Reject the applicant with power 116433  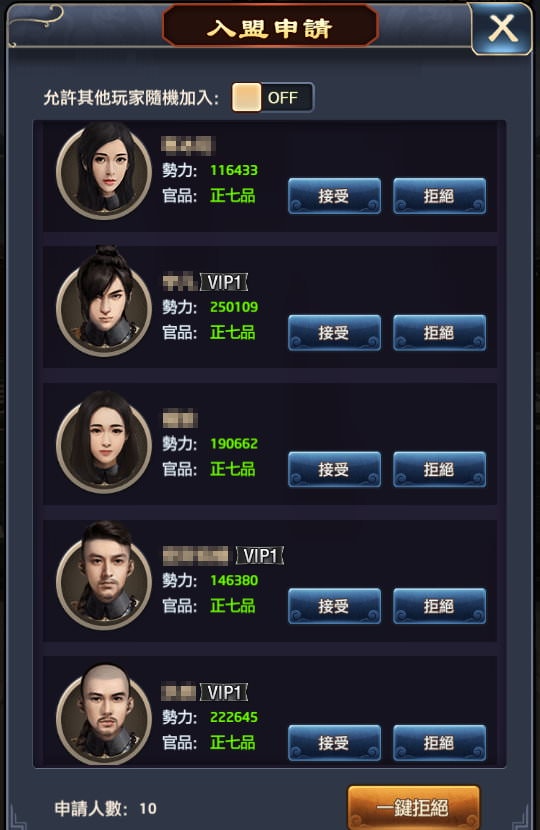pyautogui.click(x=439, y=196)
